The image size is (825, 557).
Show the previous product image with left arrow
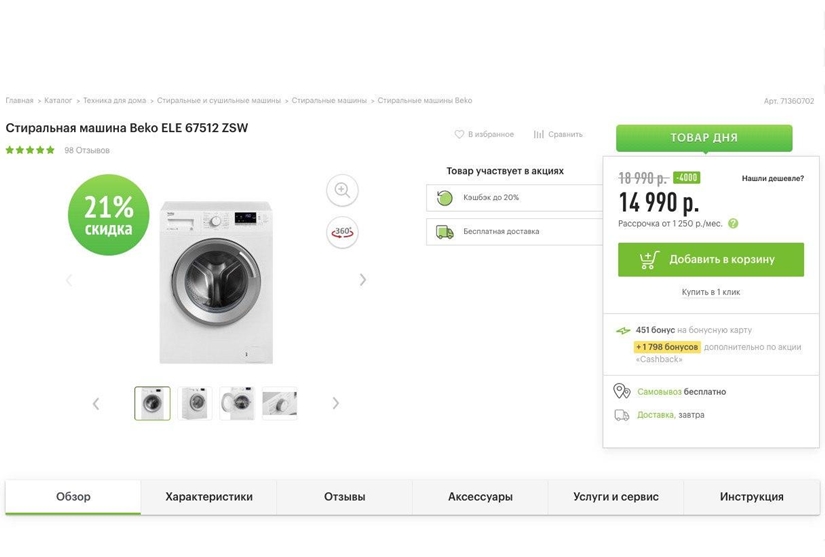click(x=69, y=280)
